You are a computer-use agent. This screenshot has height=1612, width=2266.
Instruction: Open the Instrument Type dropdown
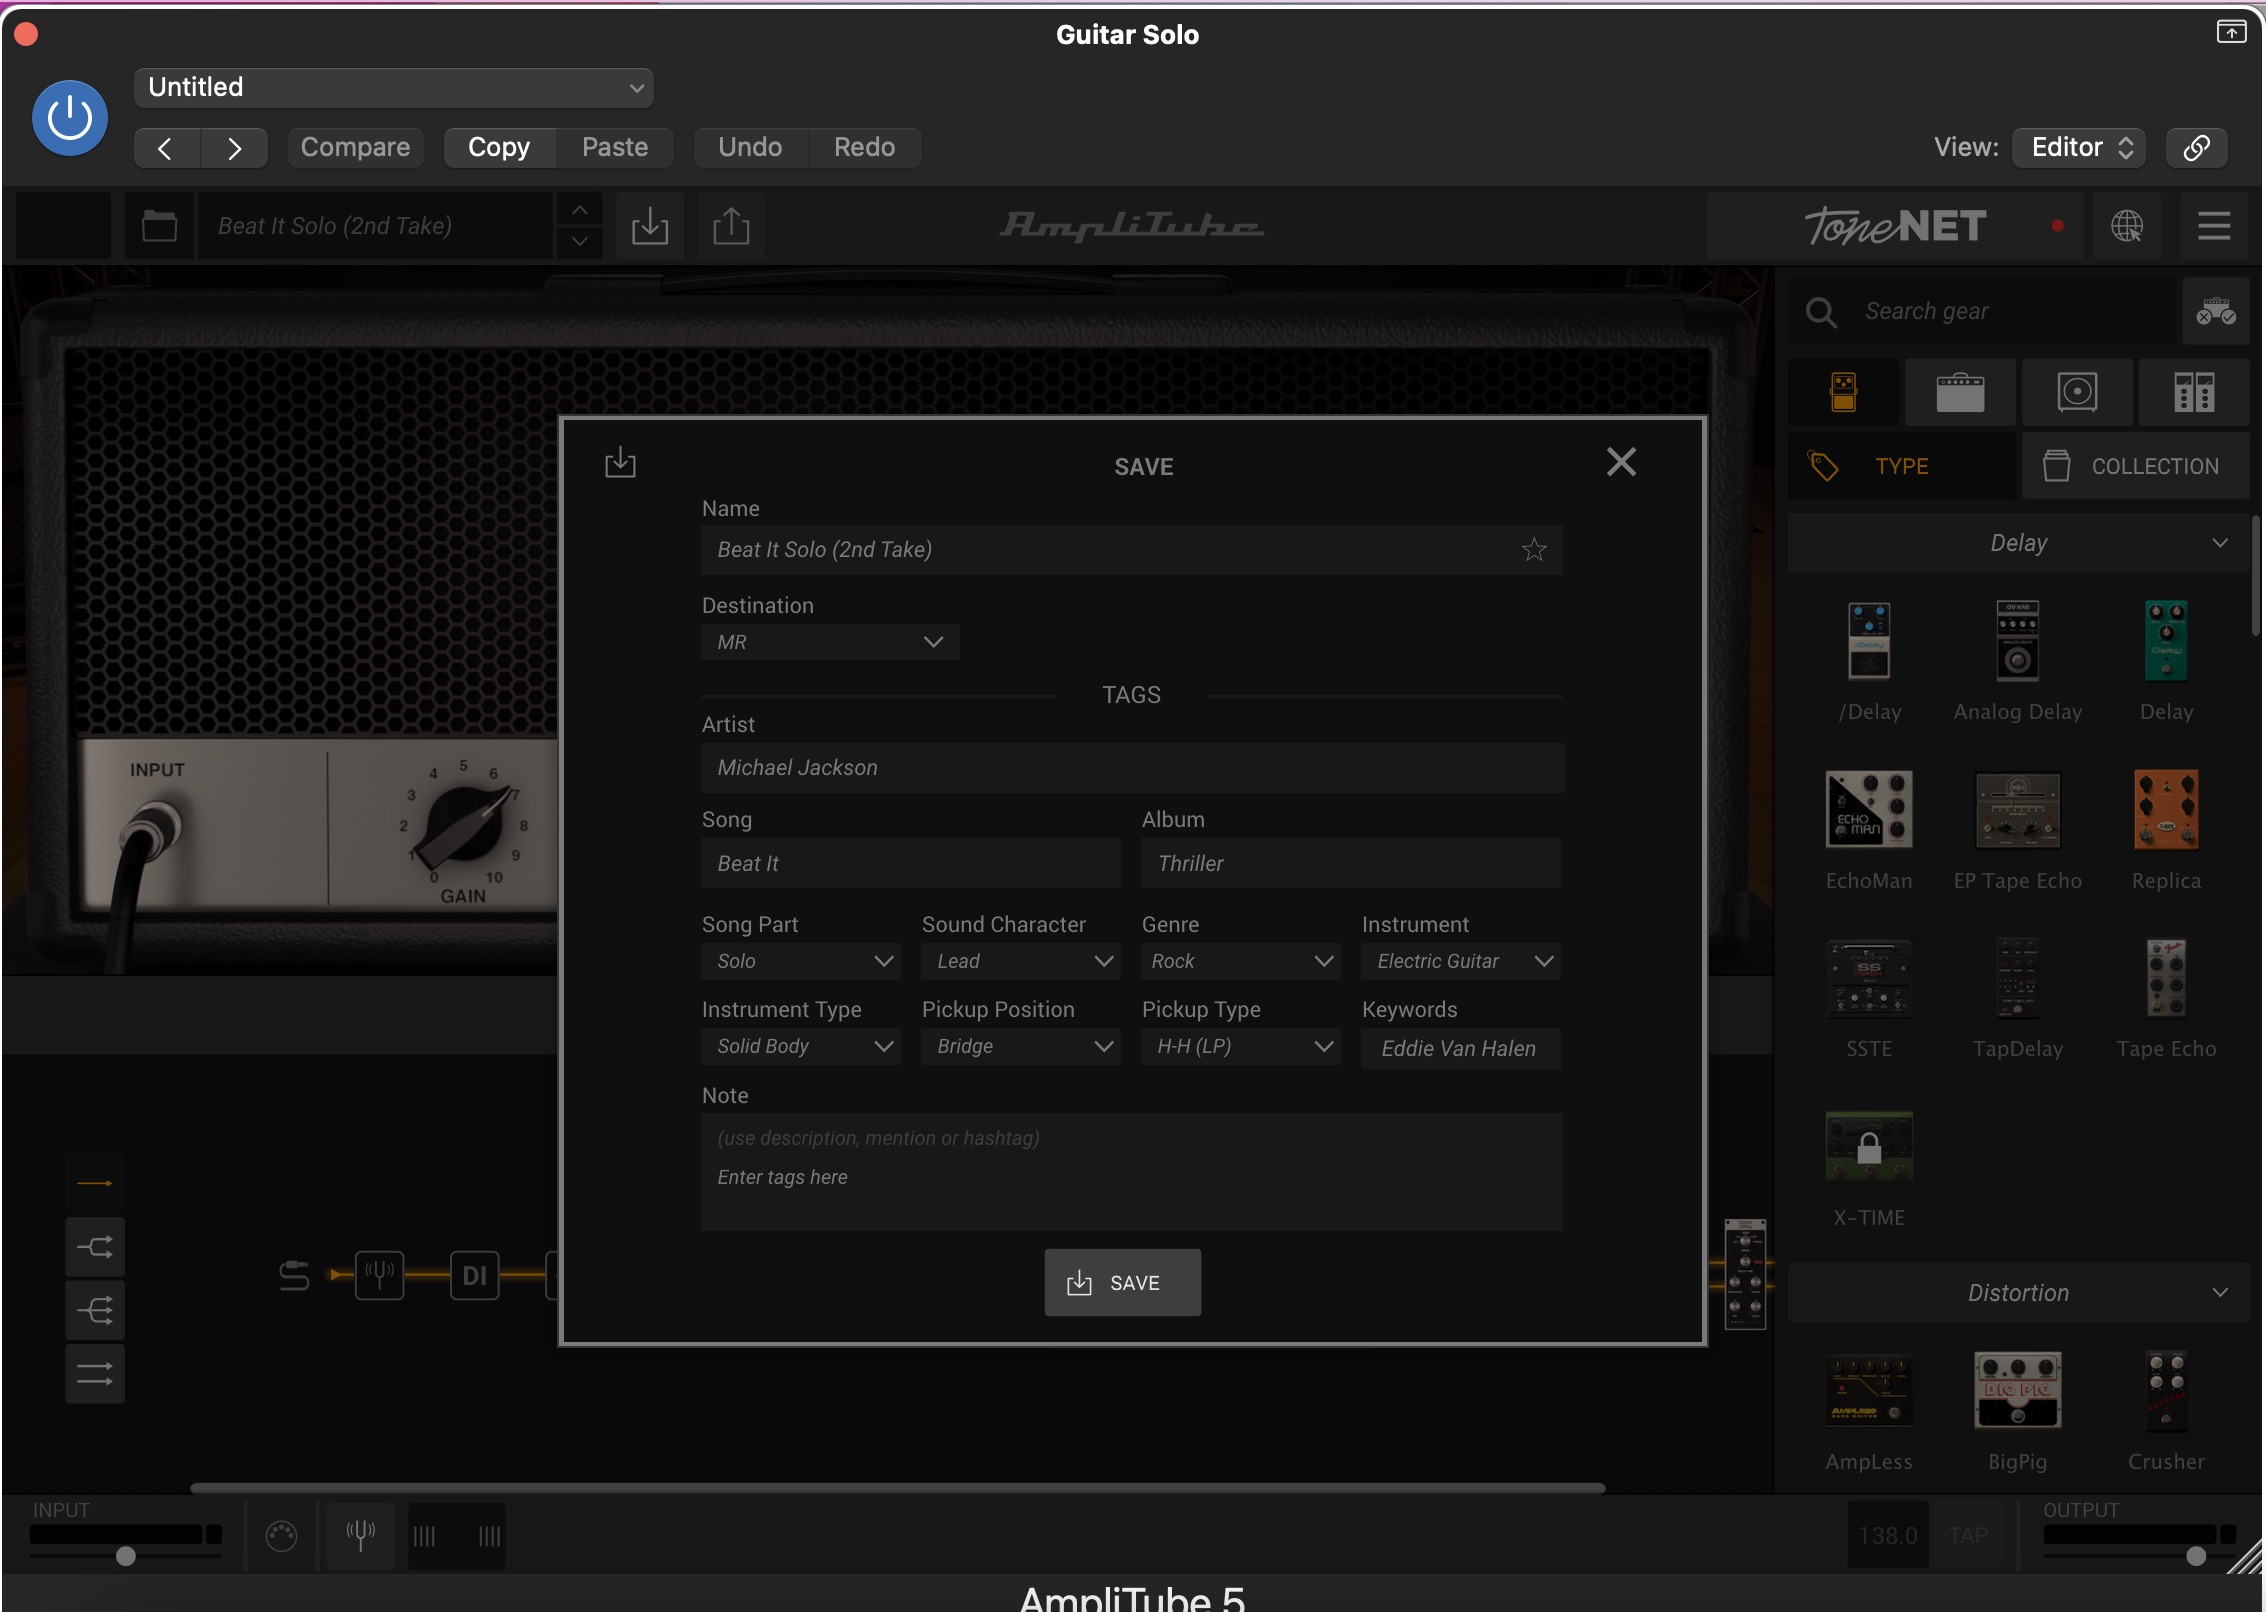[x=801, y=1046]
